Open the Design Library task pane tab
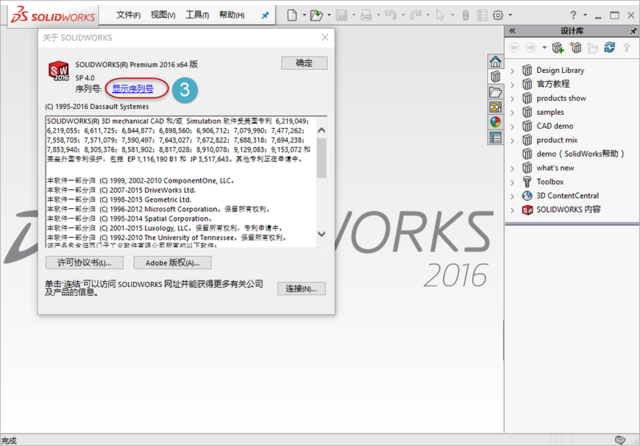 coord(496,76)
